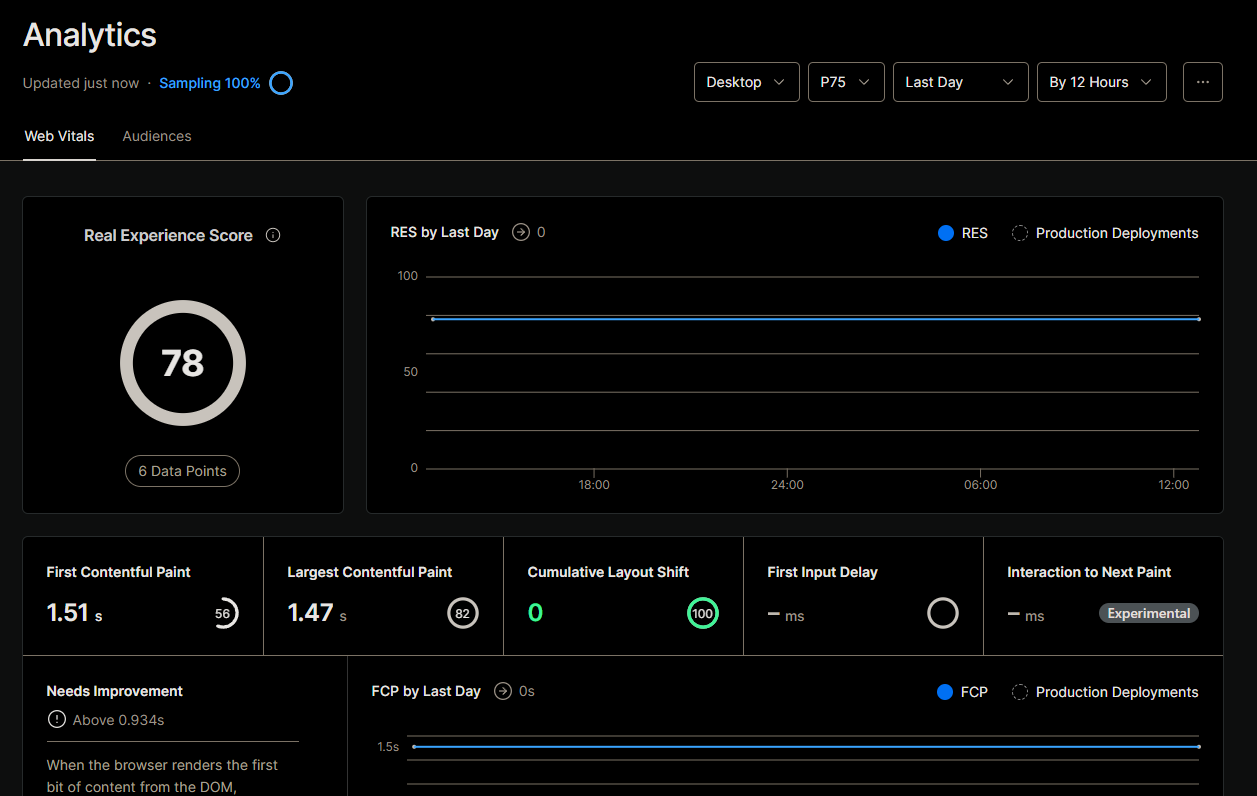Open the P75 percentile dropdown
Screen dimensions: 1257x796
pos(845,82)
